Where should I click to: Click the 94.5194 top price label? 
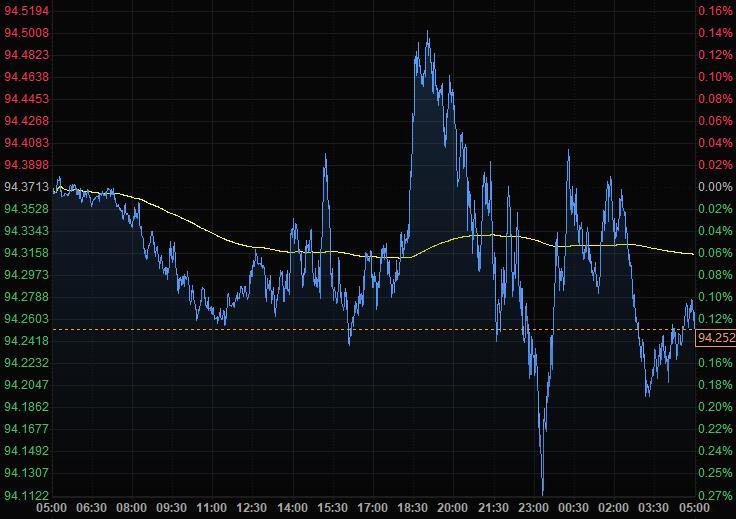[27, 10]
